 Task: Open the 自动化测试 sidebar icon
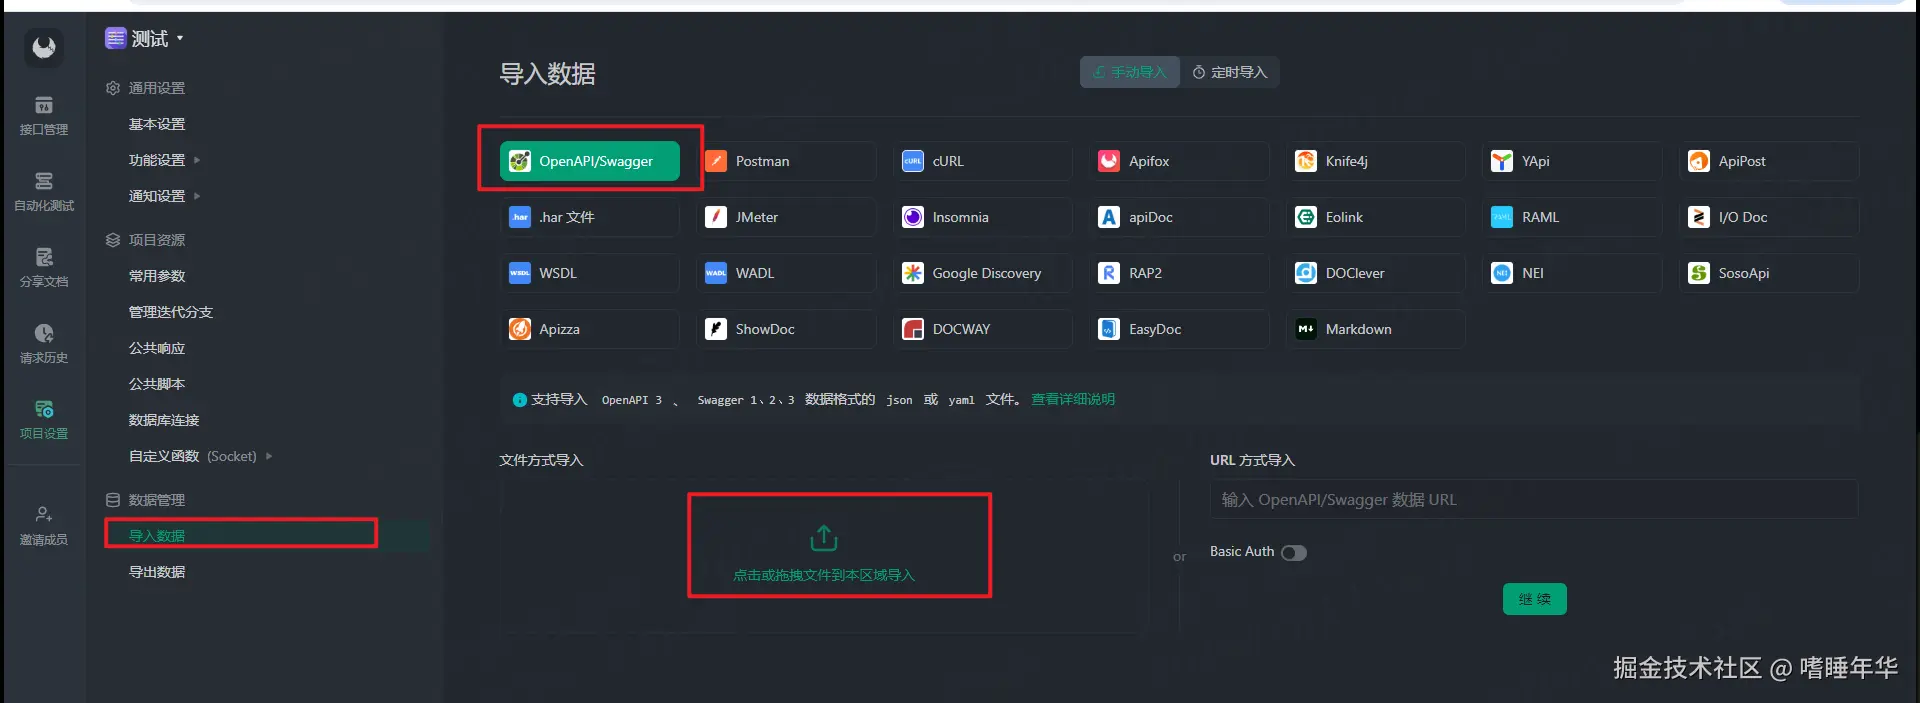coord(44,192)
